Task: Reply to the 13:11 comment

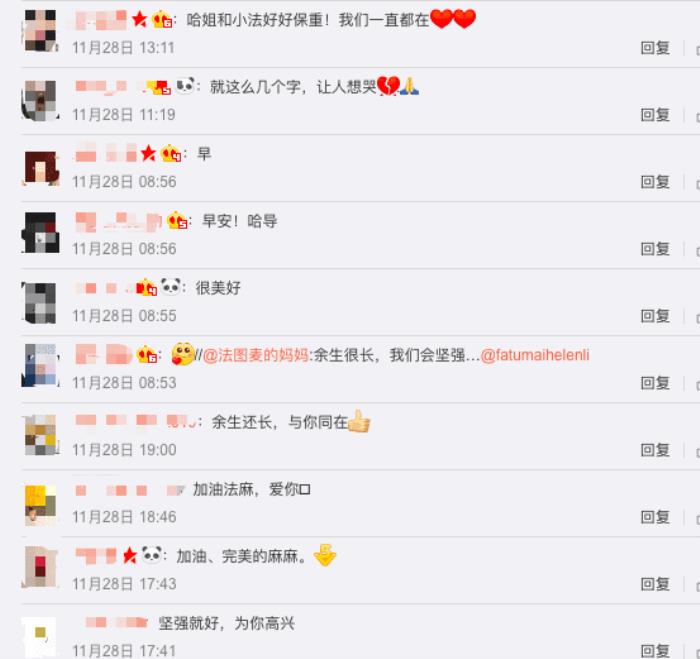Action: 655,48
